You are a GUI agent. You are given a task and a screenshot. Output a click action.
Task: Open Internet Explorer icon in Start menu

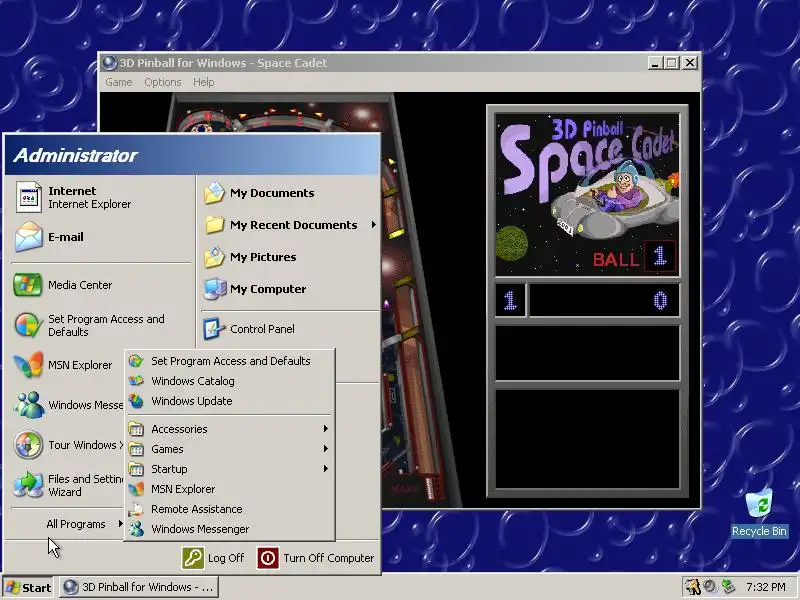29,197
